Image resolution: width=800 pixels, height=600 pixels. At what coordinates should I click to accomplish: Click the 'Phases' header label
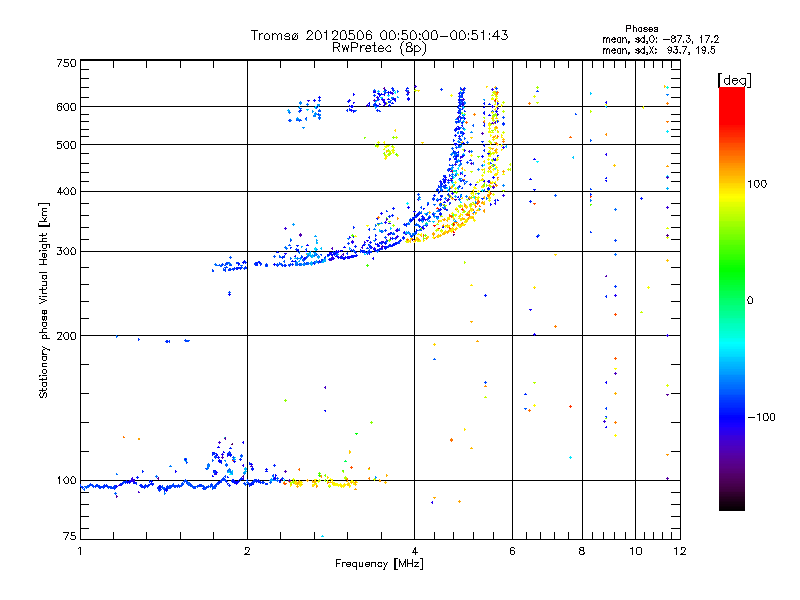point(642,29)
